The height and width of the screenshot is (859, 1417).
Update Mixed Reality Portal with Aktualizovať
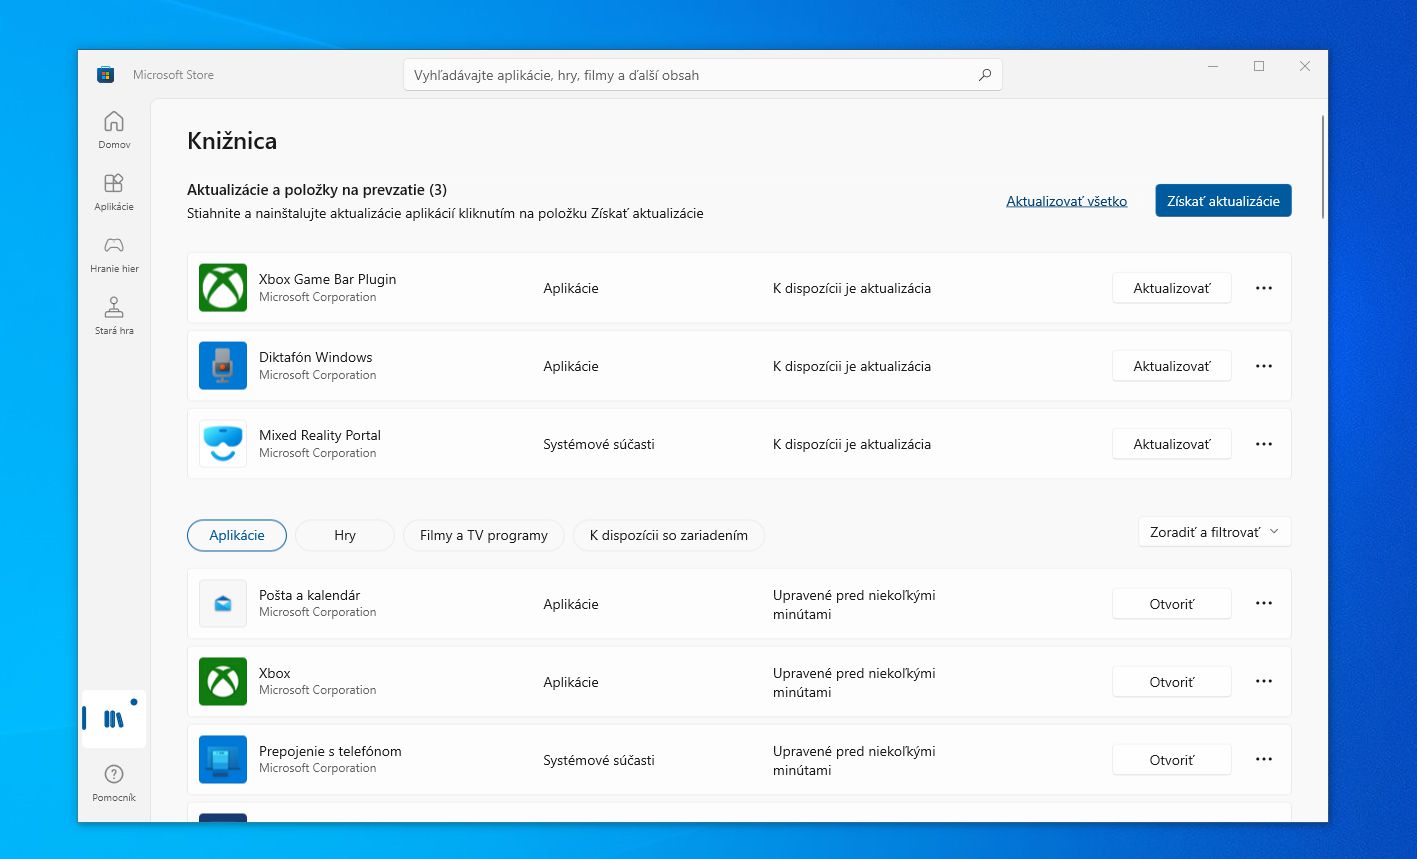tap(1171, 444)
